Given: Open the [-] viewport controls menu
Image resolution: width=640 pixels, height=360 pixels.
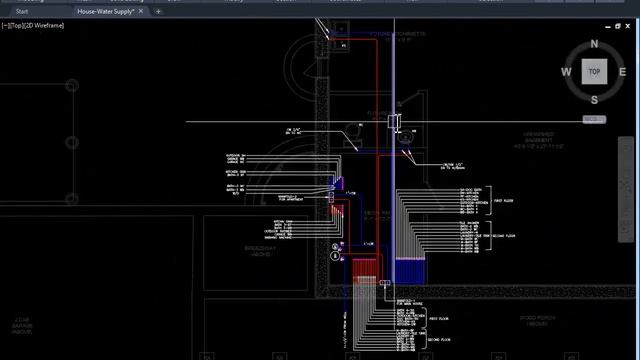Looking at the screenshot, I should click(5, 25).
